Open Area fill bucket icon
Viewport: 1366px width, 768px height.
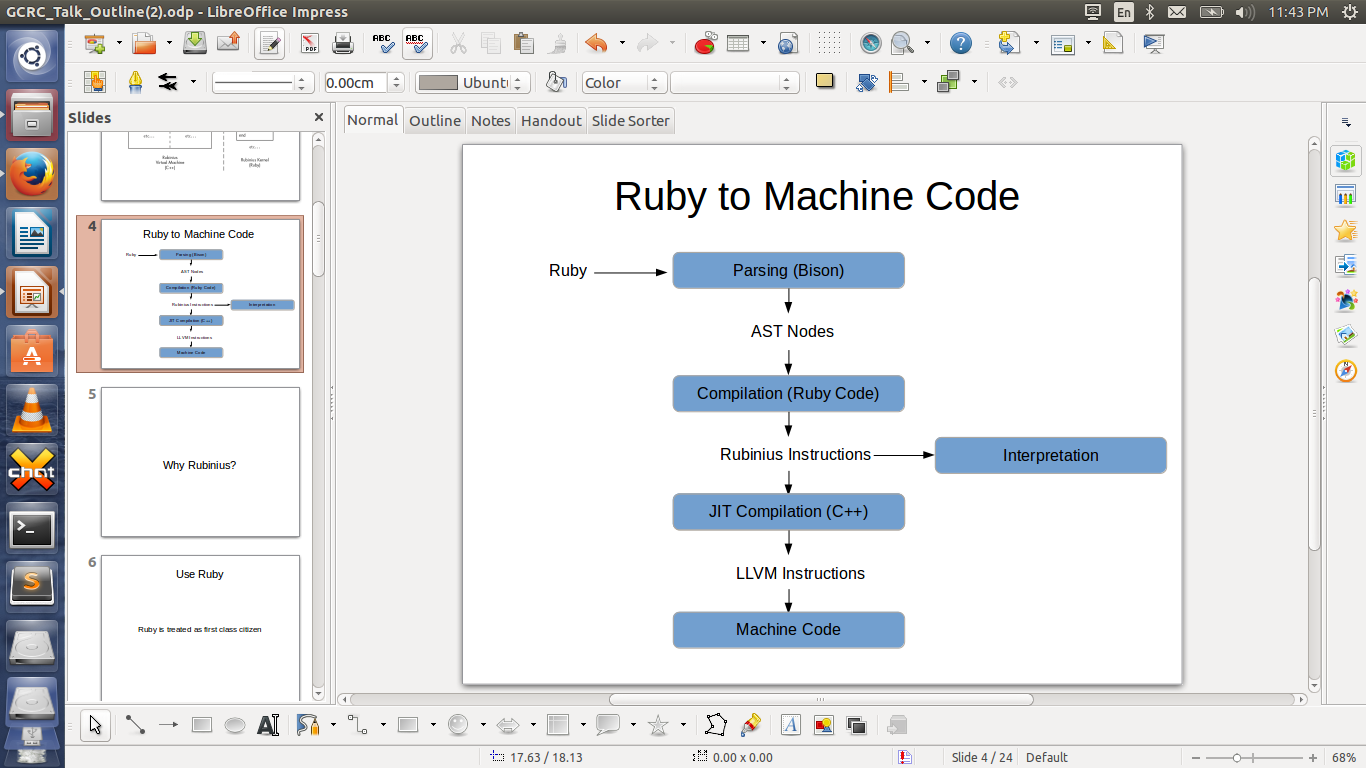pos(557,82)
